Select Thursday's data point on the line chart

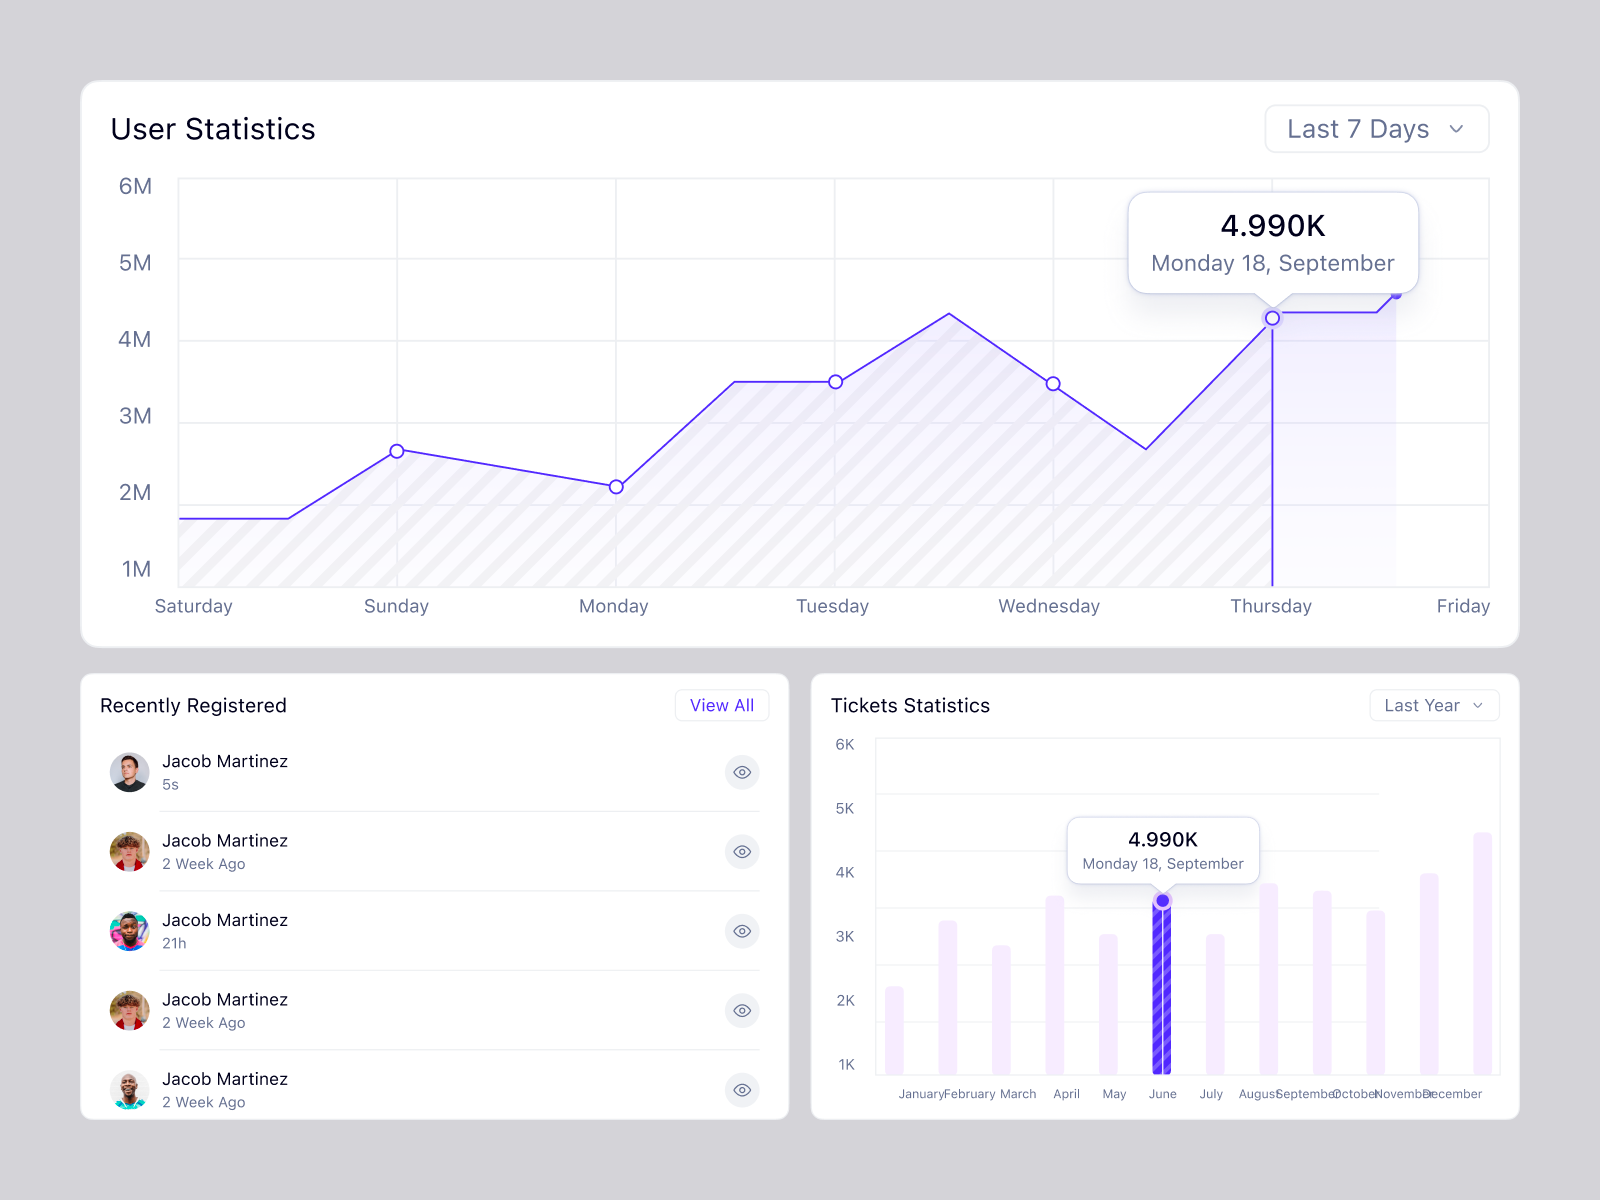(1271, 318)
